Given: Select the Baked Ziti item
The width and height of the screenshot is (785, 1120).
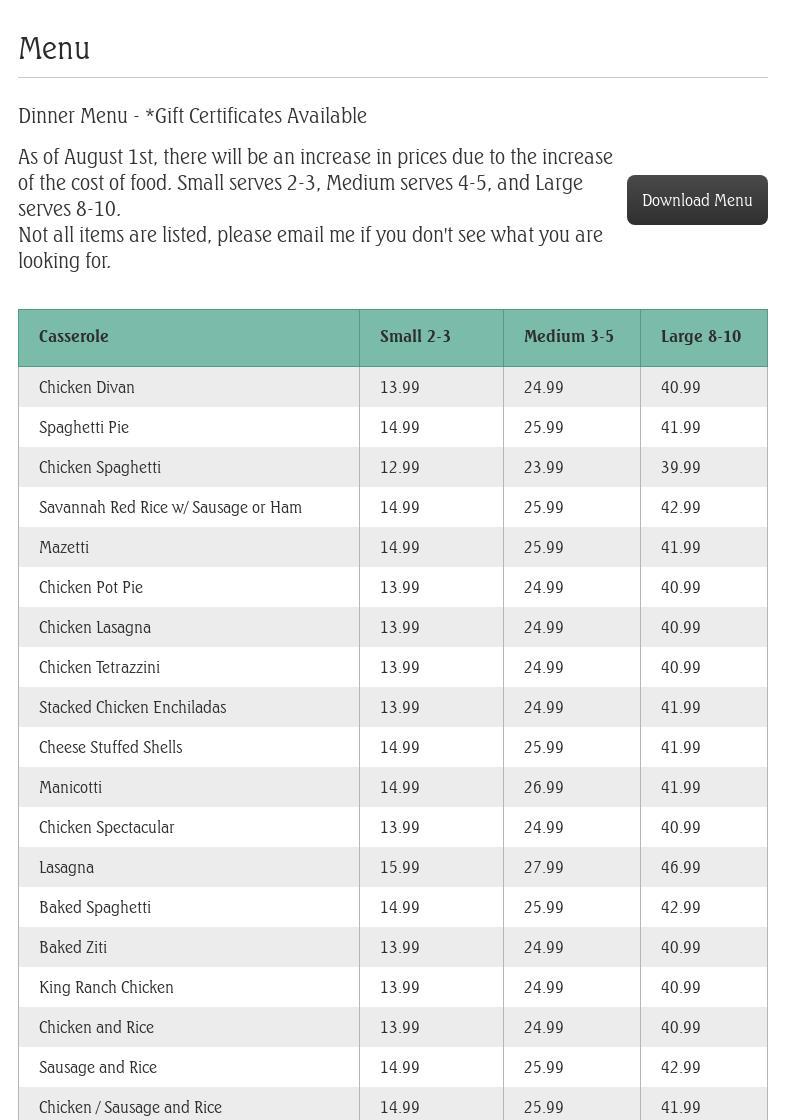Looking at the screenshot, I should (73, 948).
